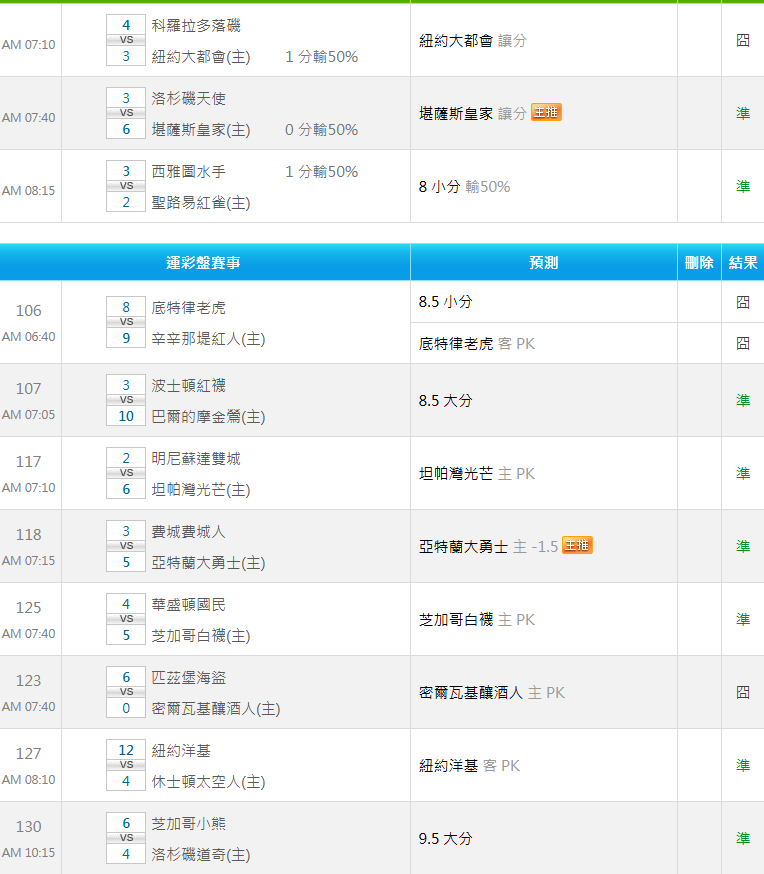This screenshot has width=764, height=874.
Task: Click the 囧 result icon for game 123
Action: [743, 692]
